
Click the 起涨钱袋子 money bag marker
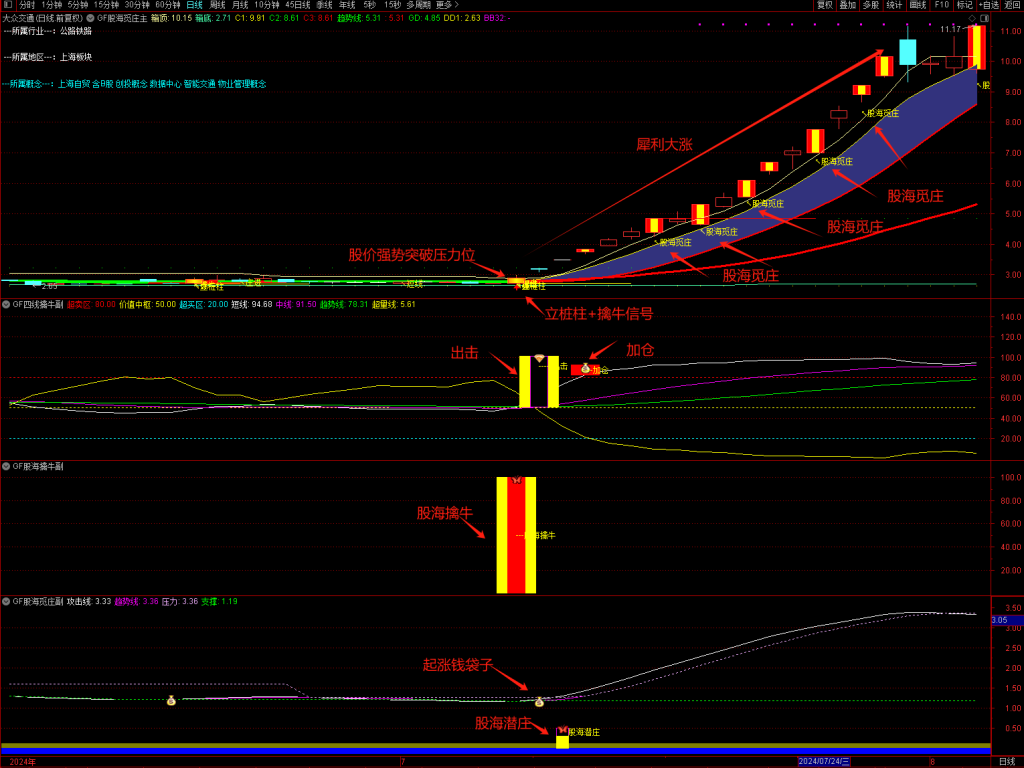tap(539, 702)
